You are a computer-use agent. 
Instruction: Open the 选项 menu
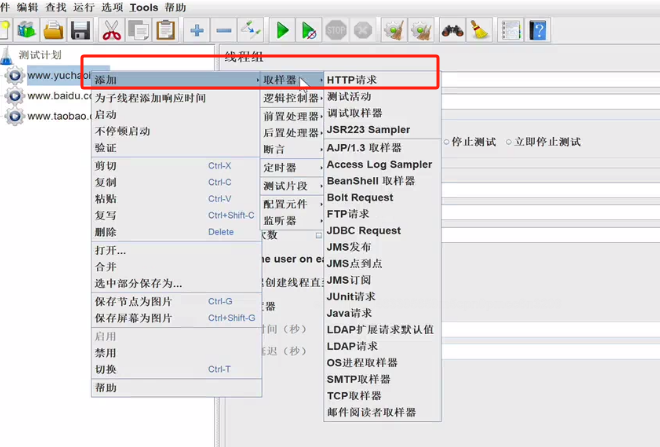[x=112, y=8]
